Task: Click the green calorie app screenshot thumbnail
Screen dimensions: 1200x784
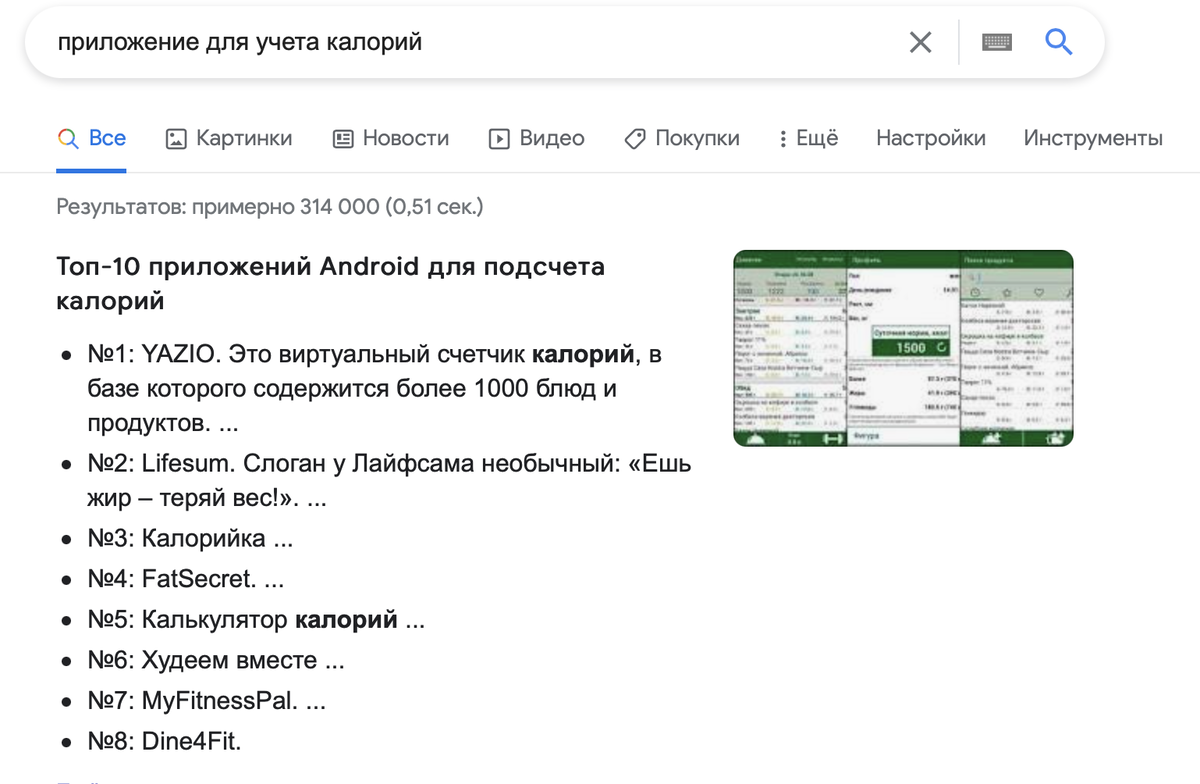Action: [903, 348]
